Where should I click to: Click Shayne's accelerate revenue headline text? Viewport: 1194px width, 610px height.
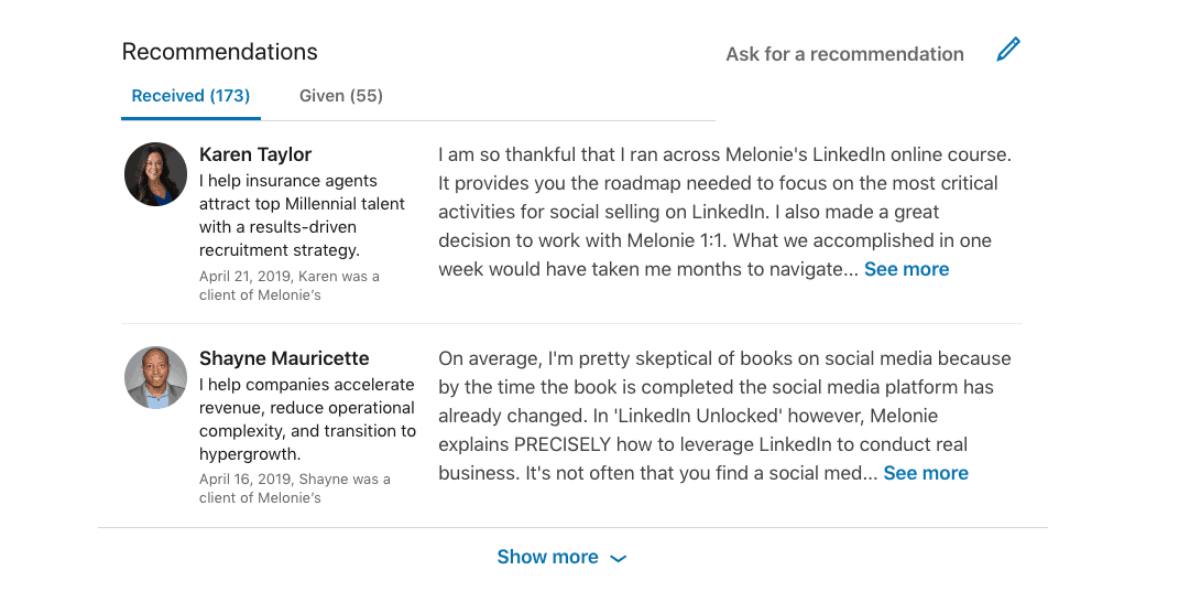(308, 420)
